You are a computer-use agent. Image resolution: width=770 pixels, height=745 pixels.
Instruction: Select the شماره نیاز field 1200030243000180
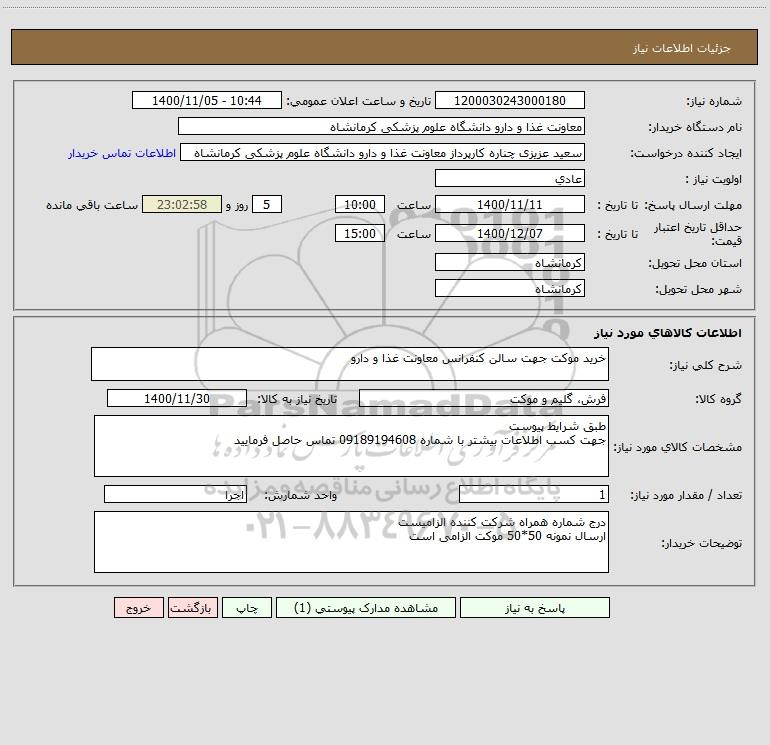coord(510,100)
